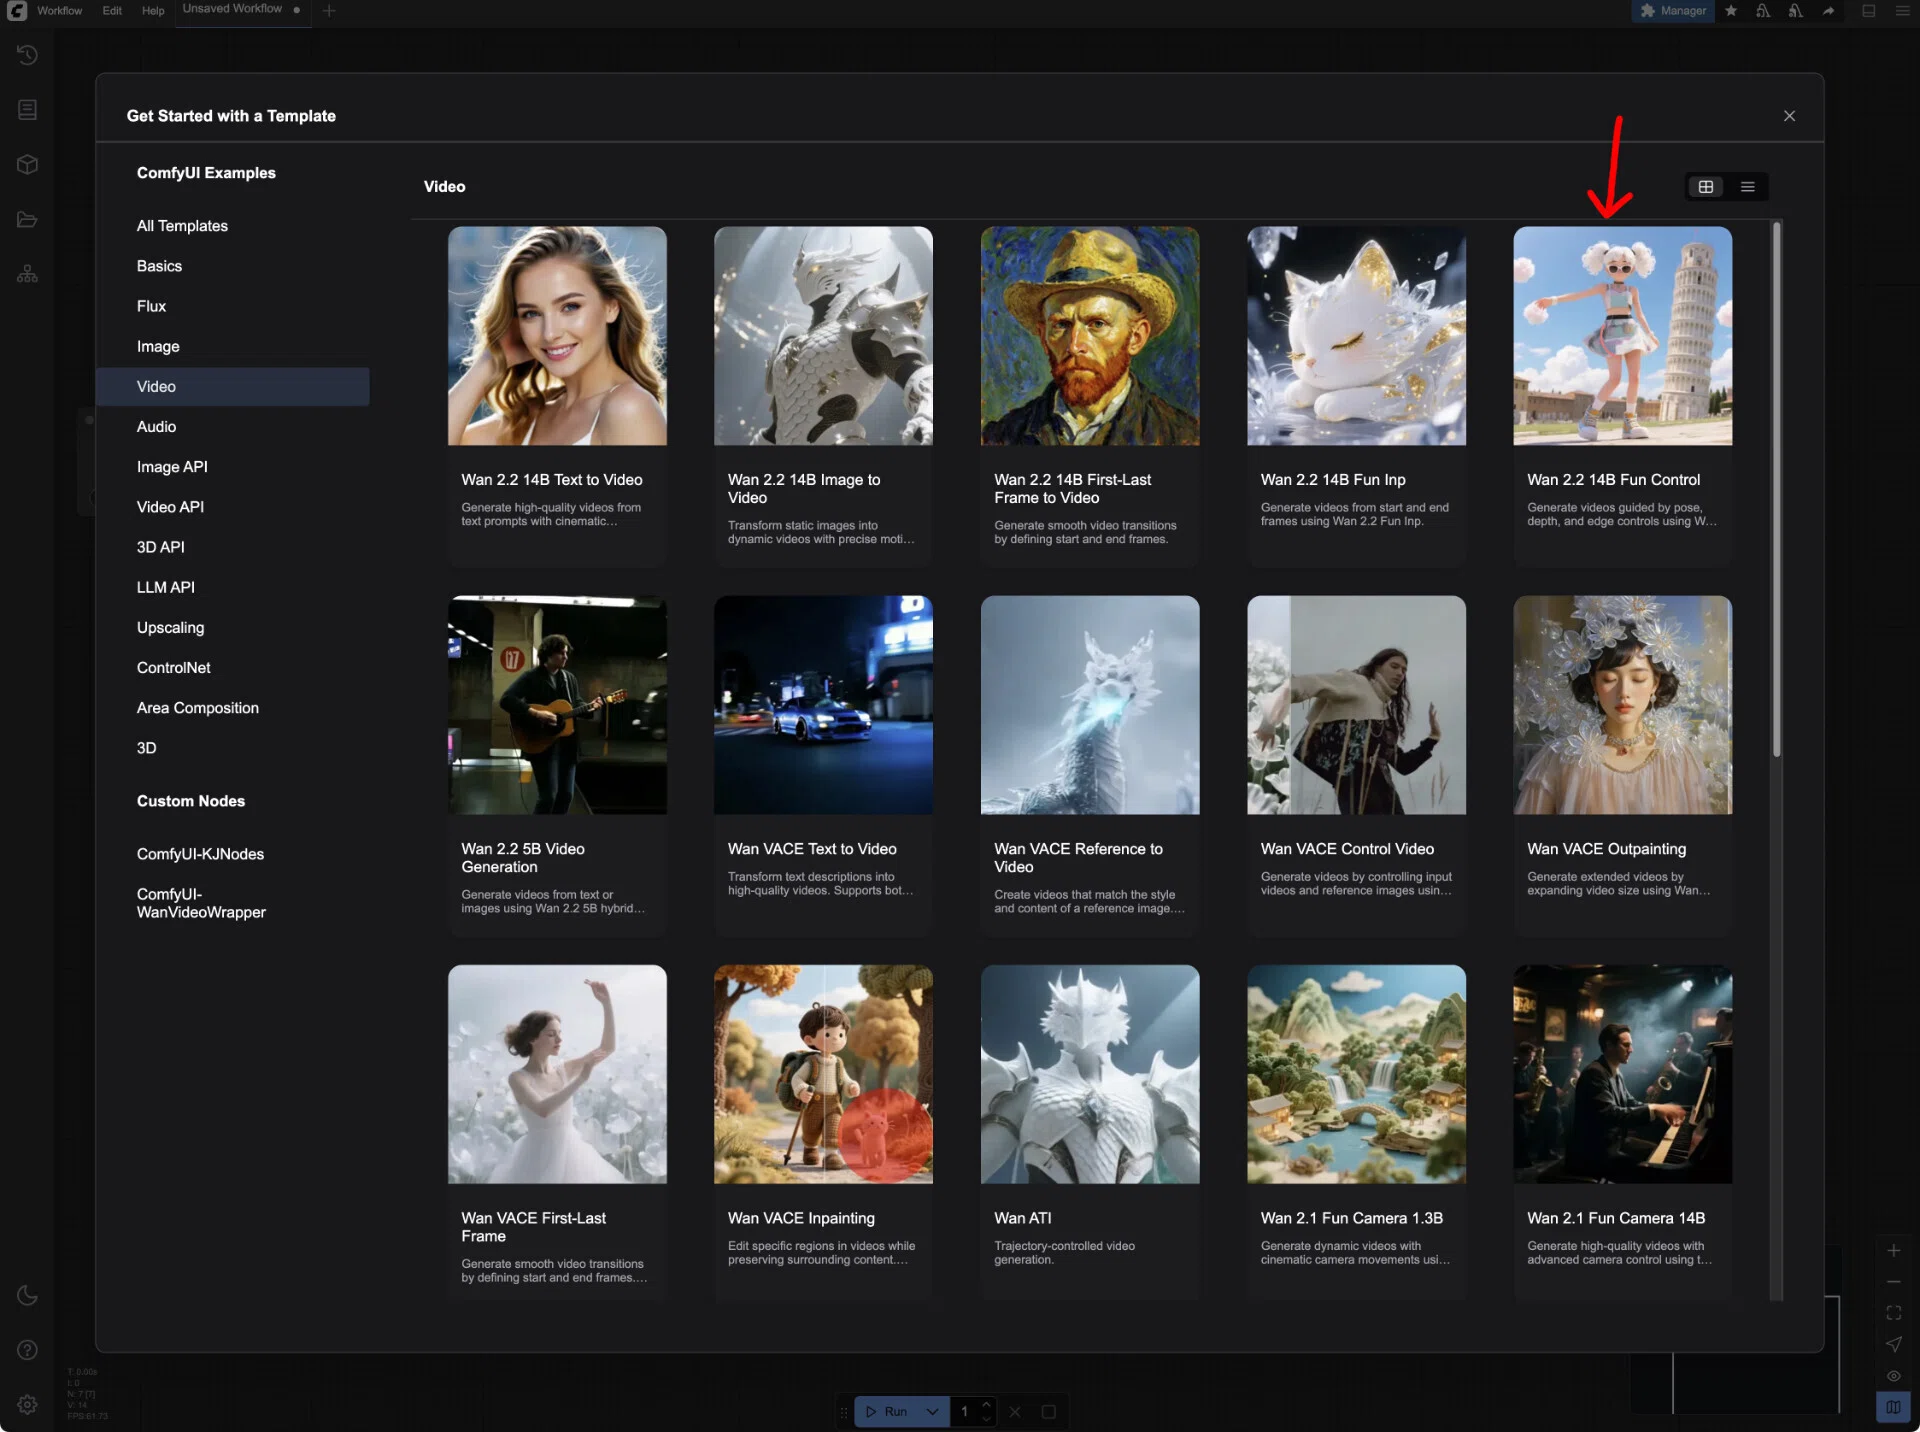The image size is (1920, 1432).
Task: Add a new workflow tab with plus icon
Action: point(329,11)
